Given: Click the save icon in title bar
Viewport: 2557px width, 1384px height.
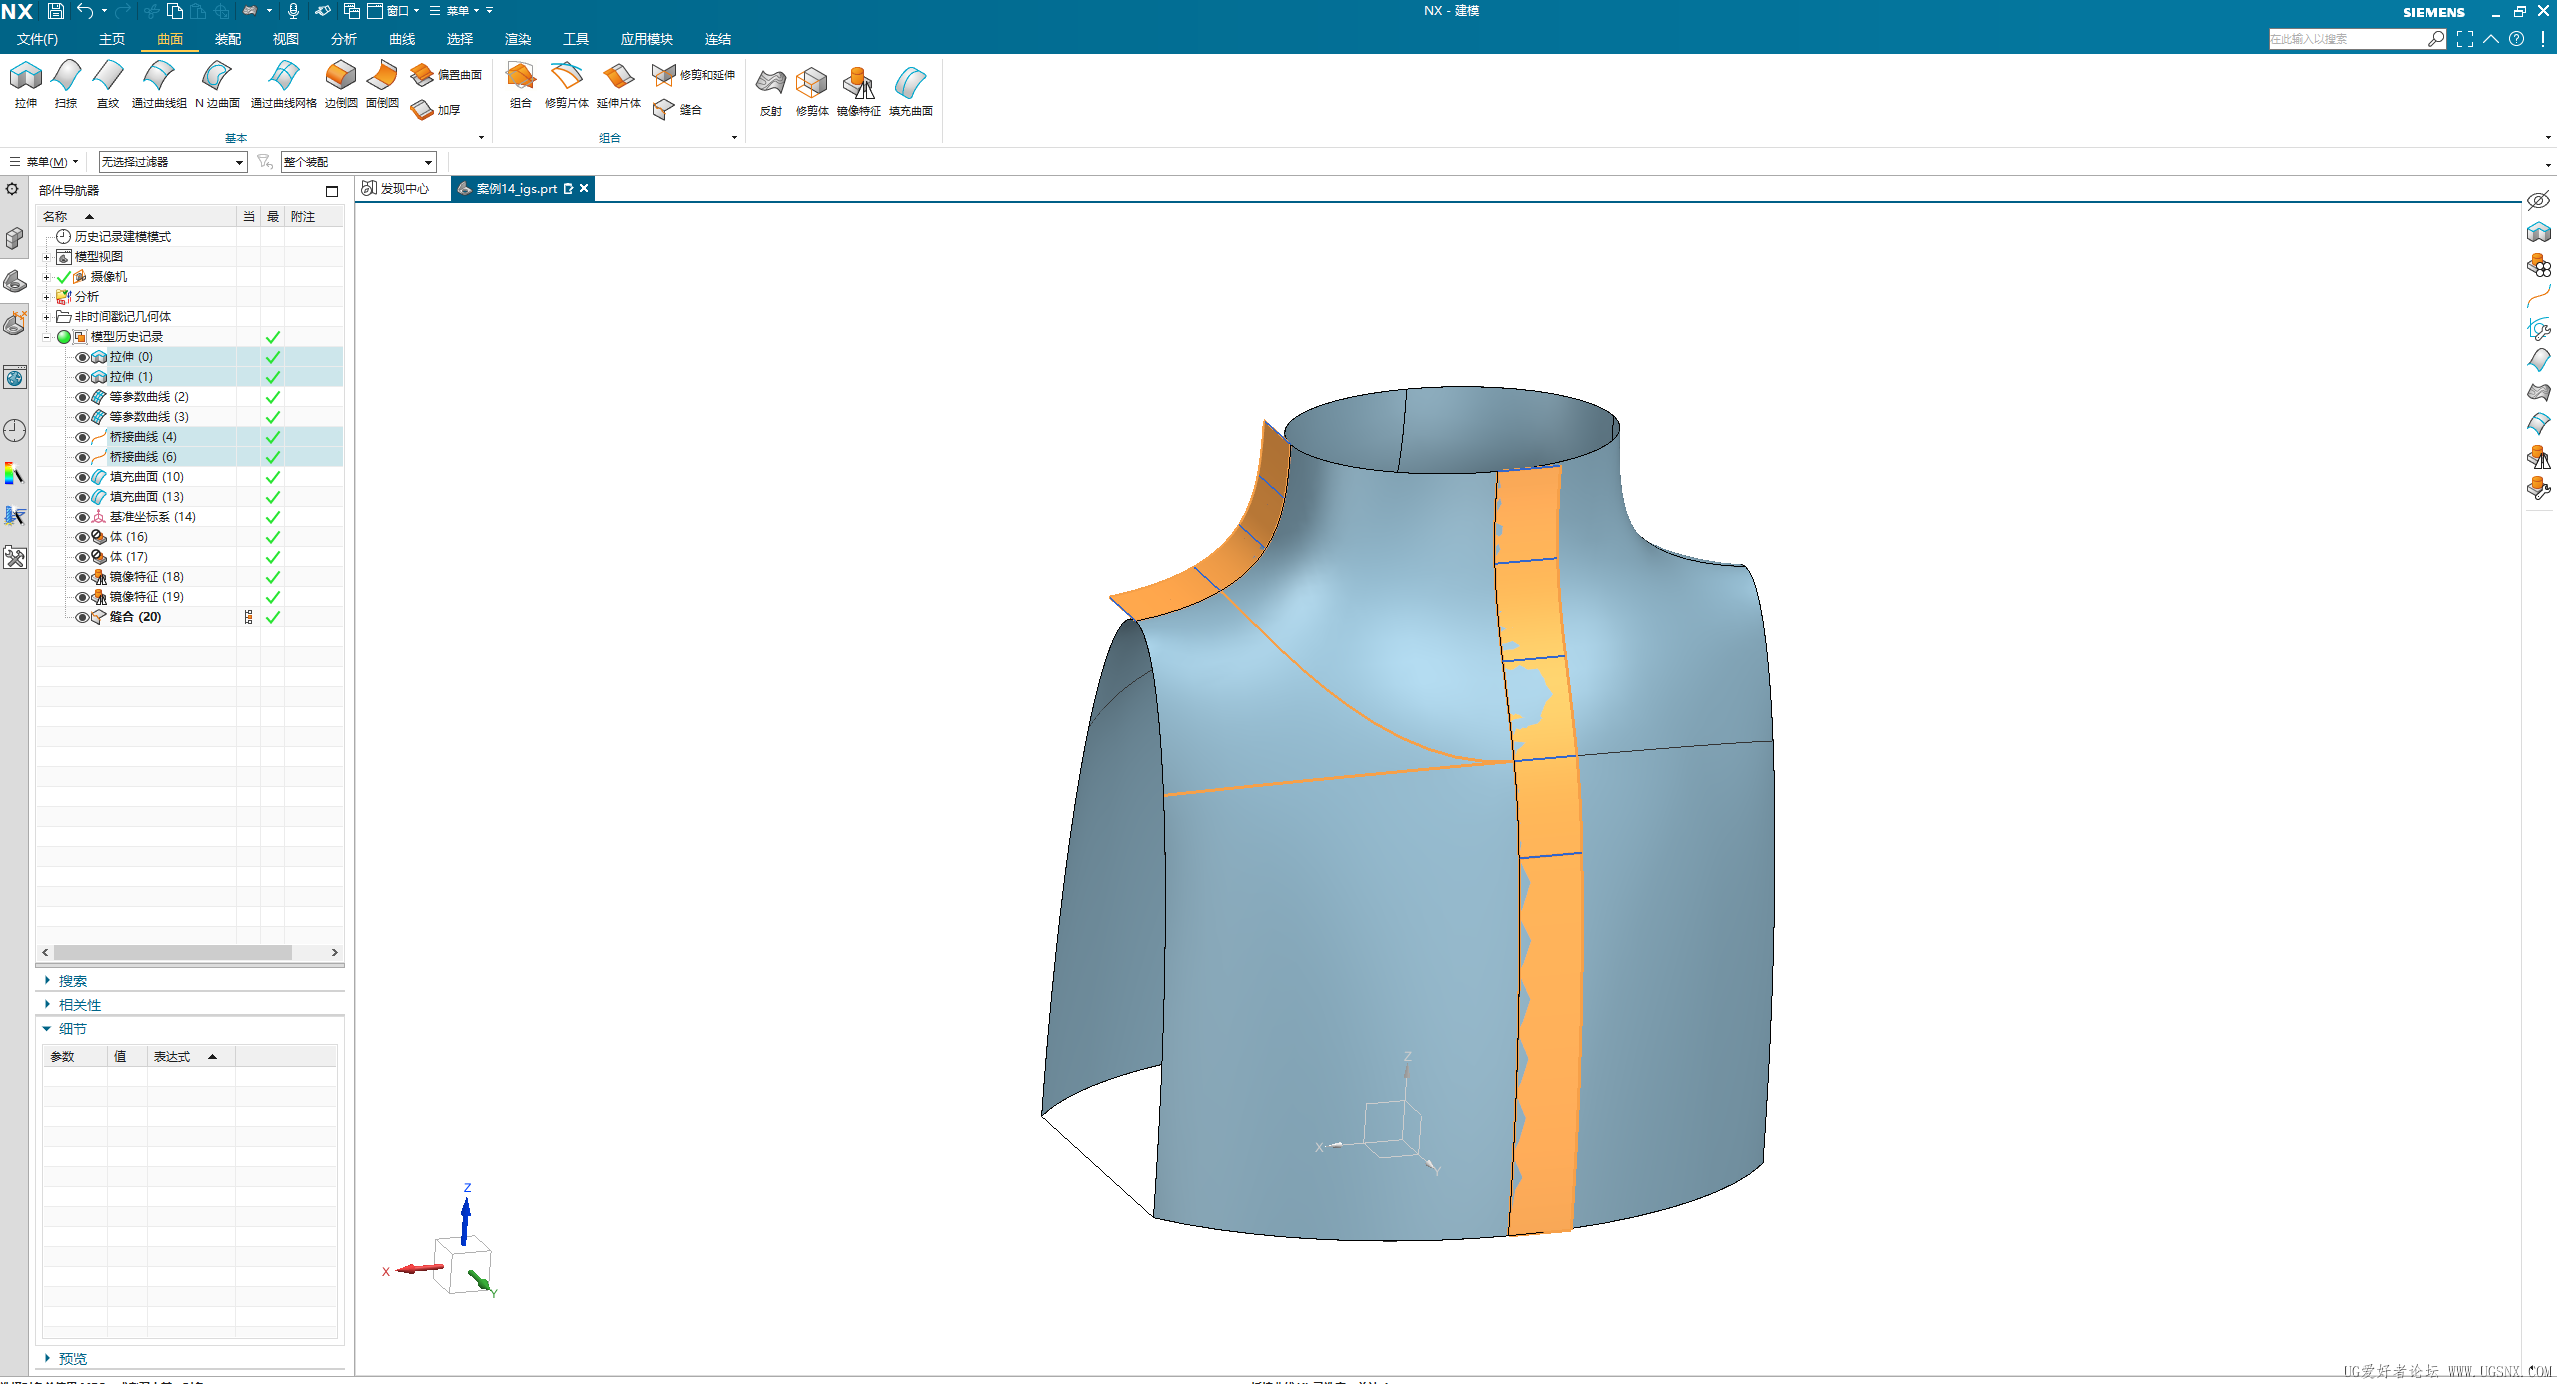Looking at the screenshot, I should point(56,11).
